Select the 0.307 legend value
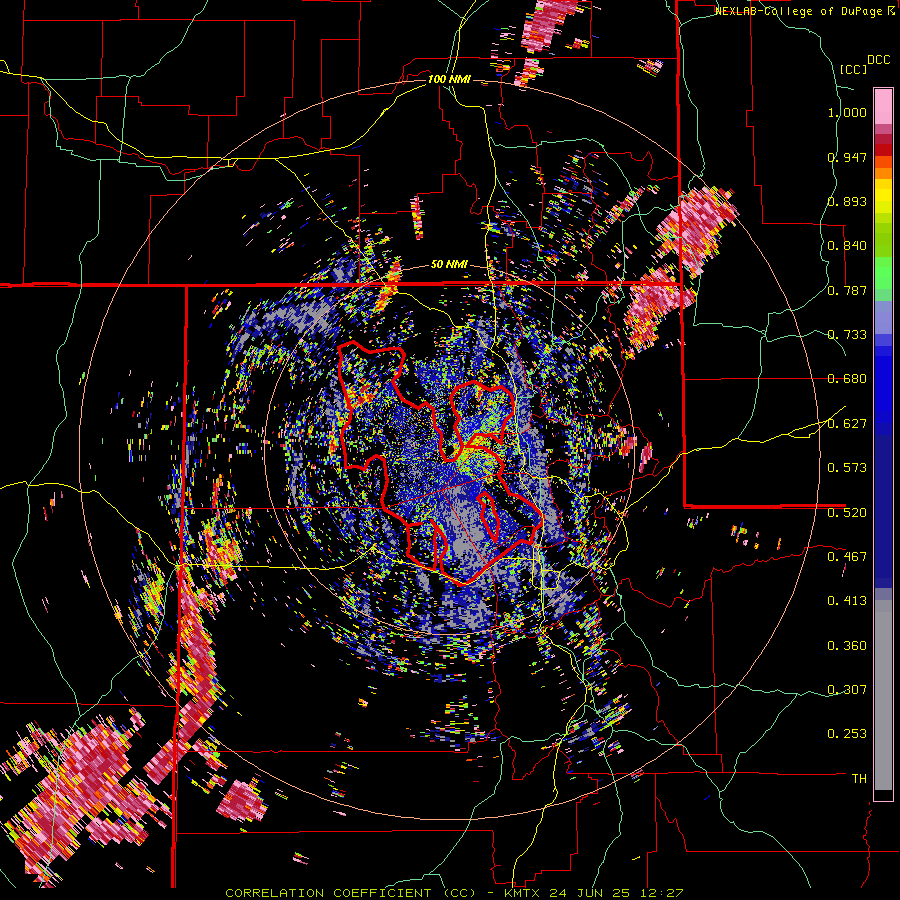The height and width of the screenshot is (900, 900). 847,689
